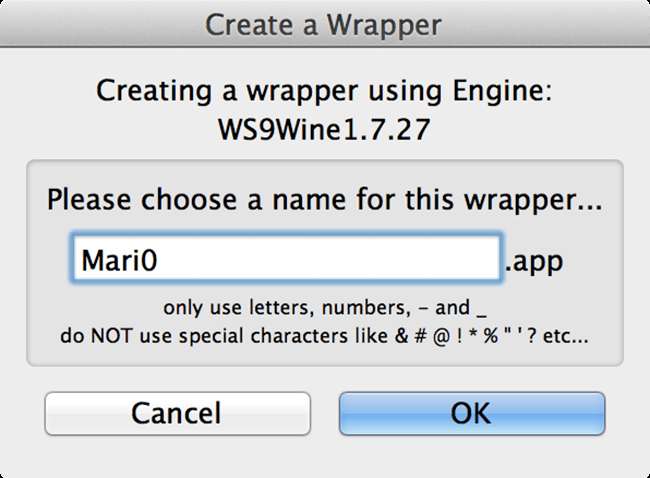Click the do NOT use special characters warning

click(324, 337)
